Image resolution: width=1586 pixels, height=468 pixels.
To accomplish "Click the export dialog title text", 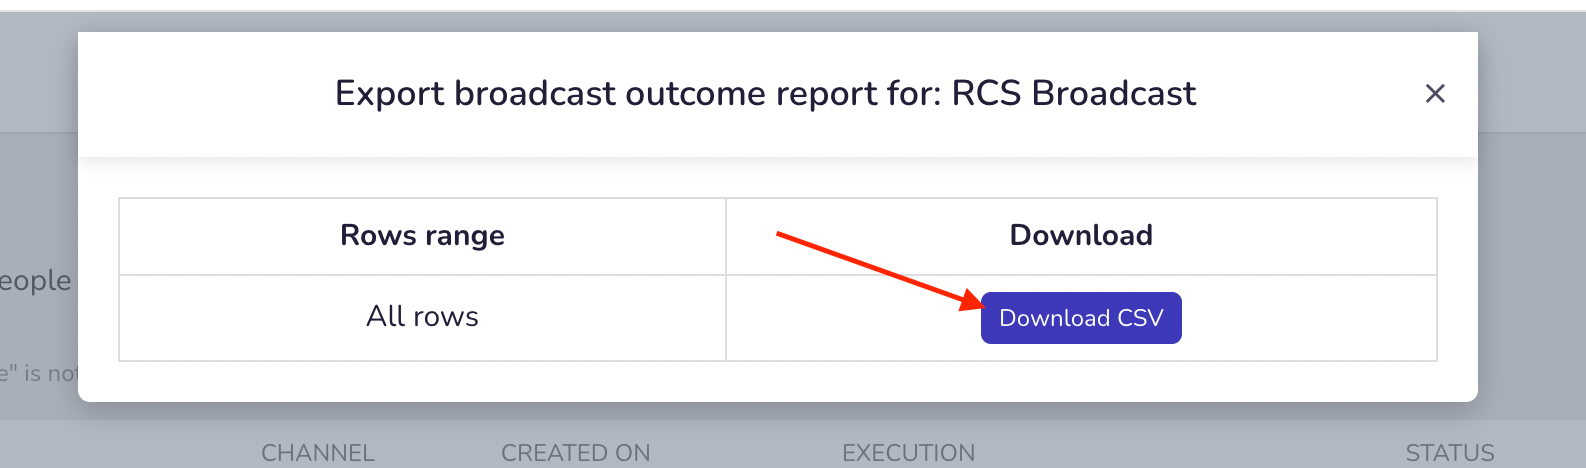I will (x=765, y=93).
